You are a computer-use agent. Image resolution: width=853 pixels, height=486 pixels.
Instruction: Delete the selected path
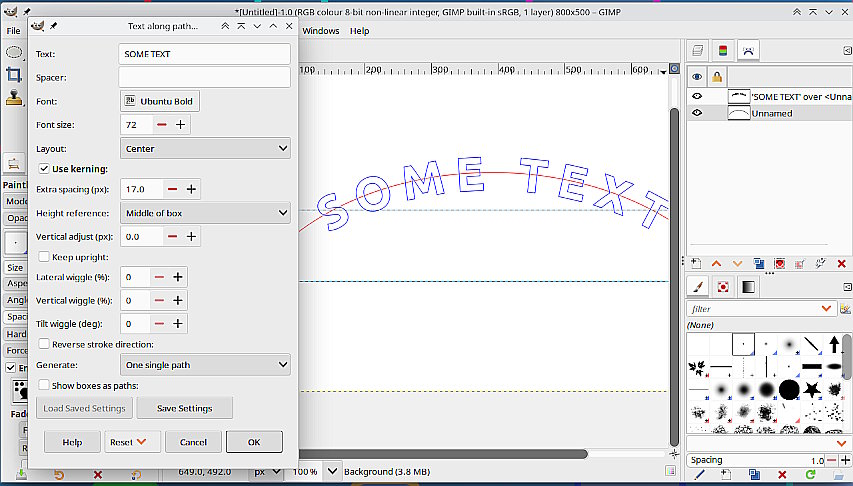pos(842,264)
